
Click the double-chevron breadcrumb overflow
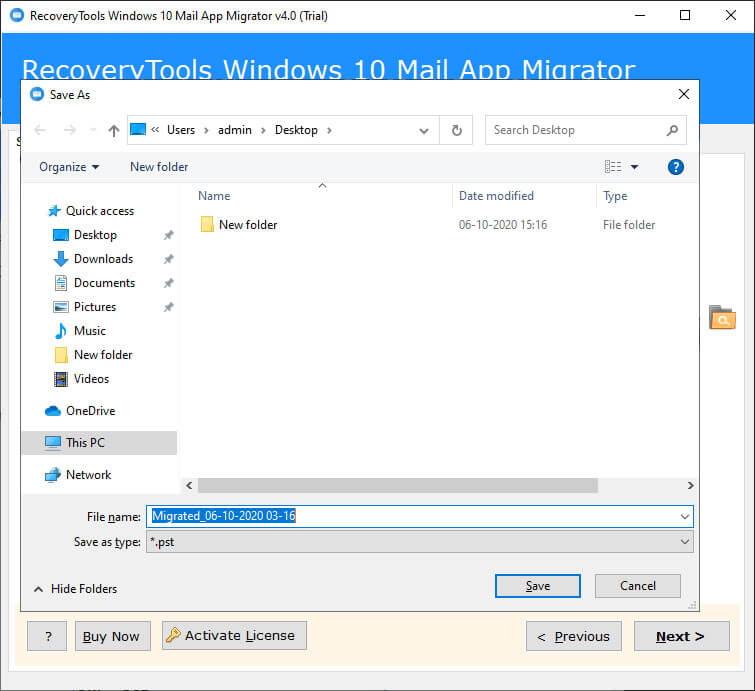pos(155,130)
